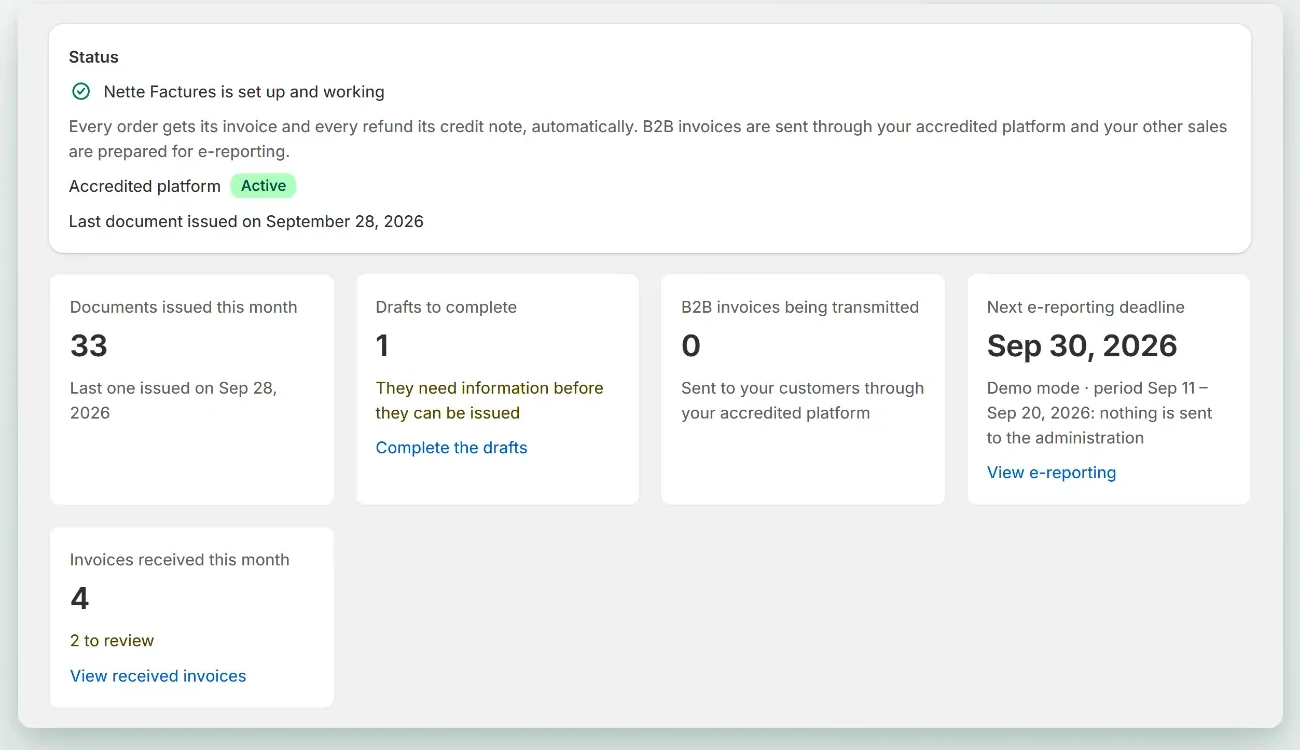The image size is (1300, 750).
Task: Click the B2B invoices count 0
Action: (x=691, y=346)
